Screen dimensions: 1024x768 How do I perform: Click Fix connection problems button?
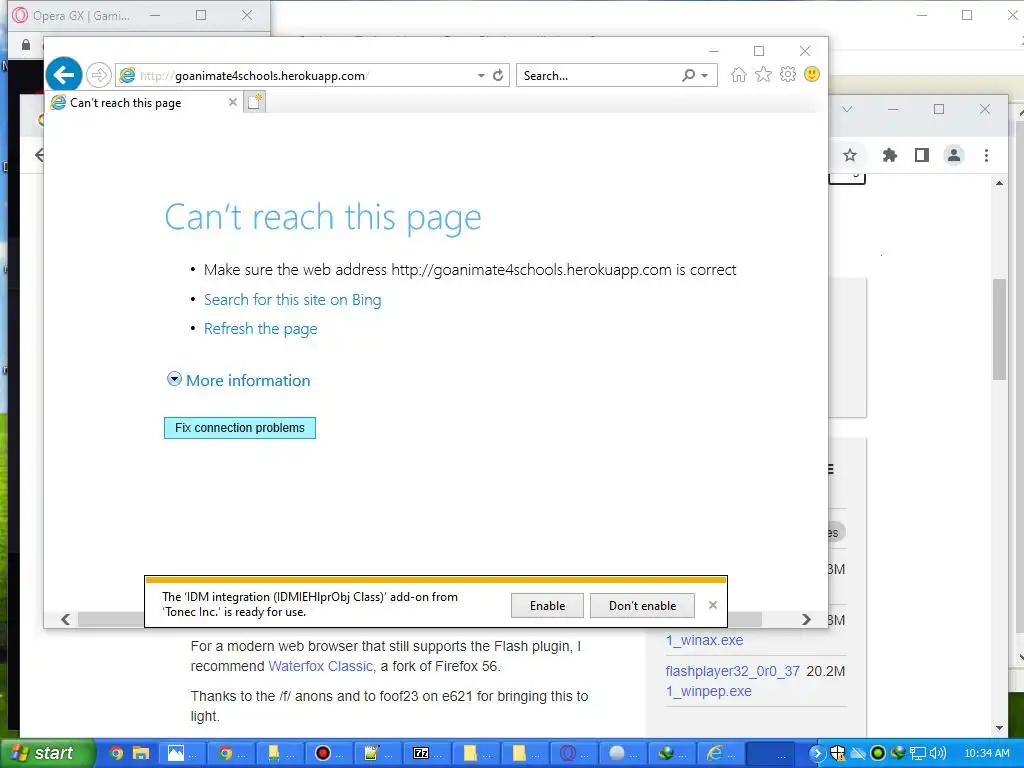click(240, 428)
